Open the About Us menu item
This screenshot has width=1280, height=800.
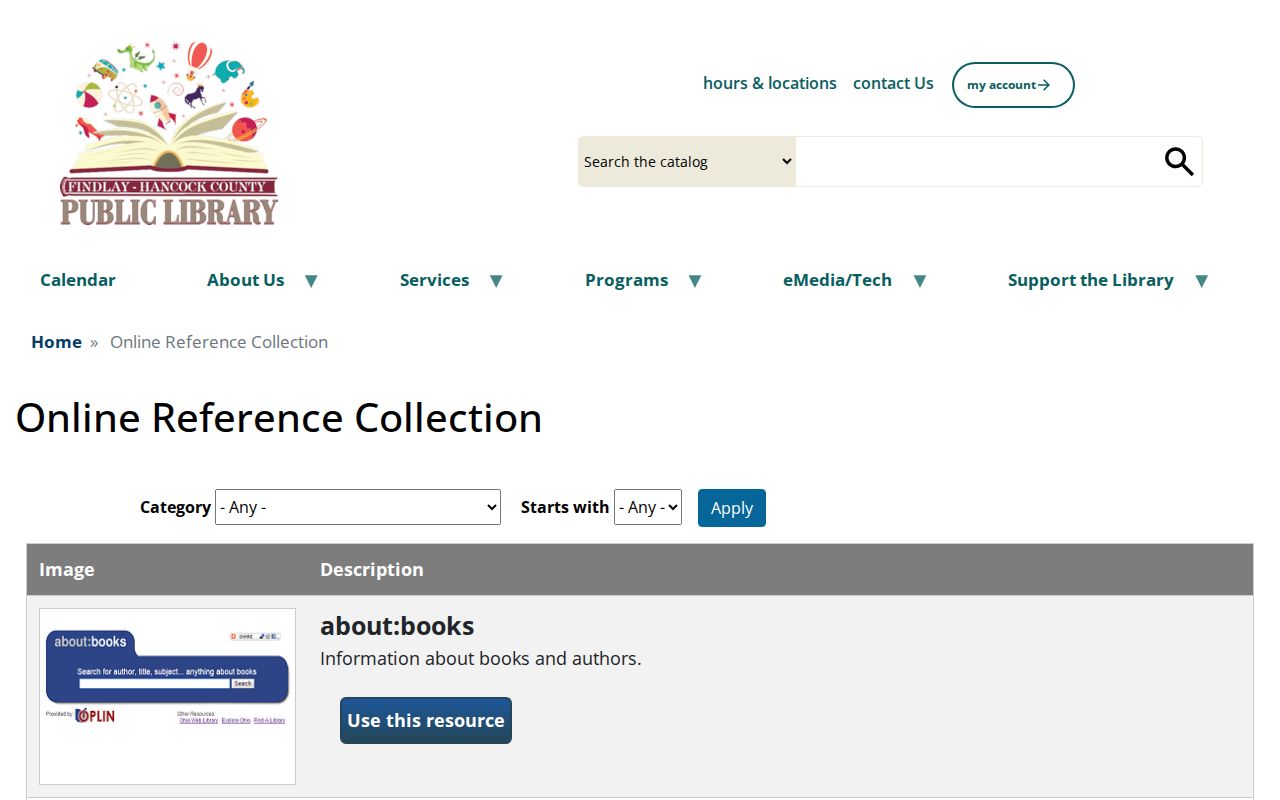[246, 280]
